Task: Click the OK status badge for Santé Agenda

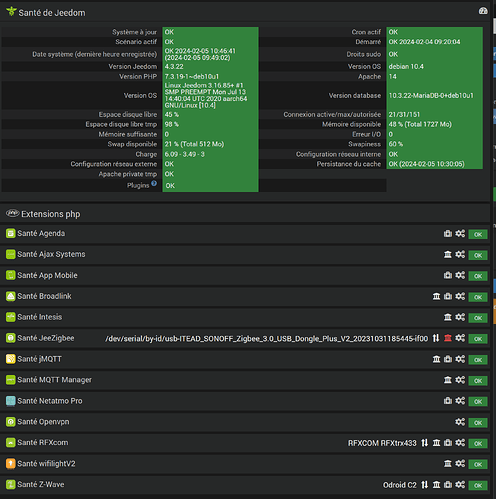Action: click(478, 234)
